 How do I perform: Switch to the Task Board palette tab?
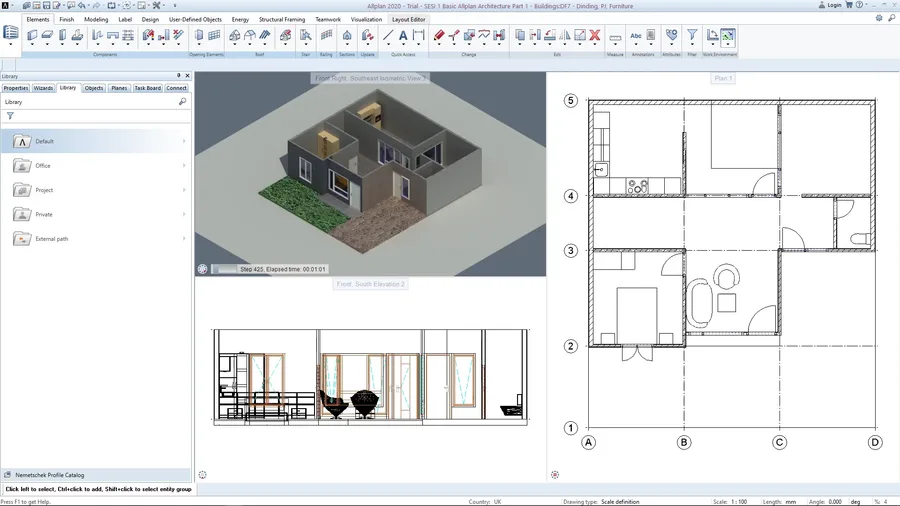tap(148, 88)
